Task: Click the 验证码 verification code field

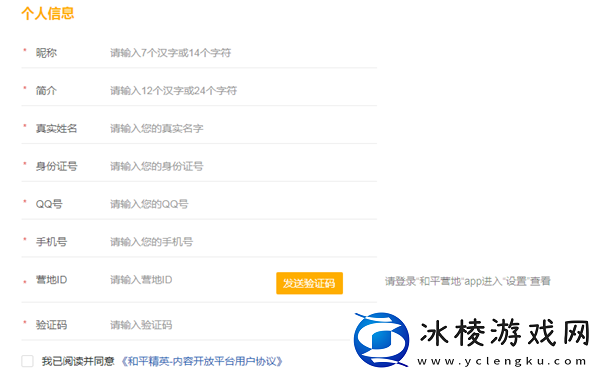Action: click(230, 325)
